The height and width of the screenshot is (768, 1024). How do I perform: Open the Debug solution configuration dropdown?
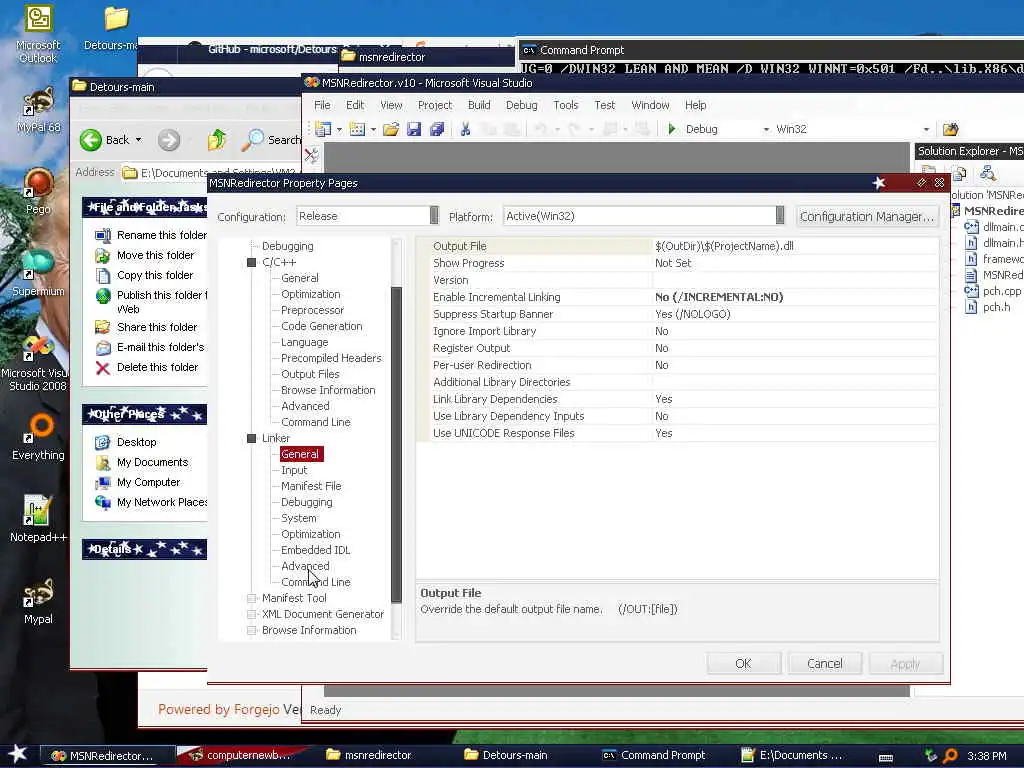pyautogui.click(x=766, y=129)
